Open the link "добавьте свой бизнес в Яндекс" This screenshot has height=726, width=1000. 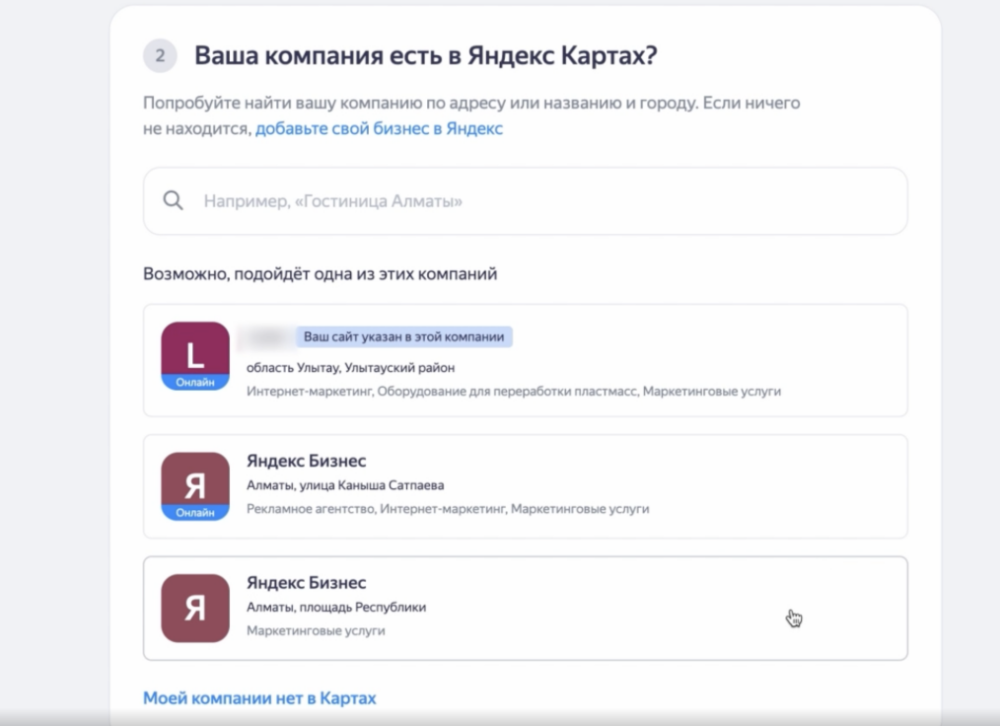[379, 129]
